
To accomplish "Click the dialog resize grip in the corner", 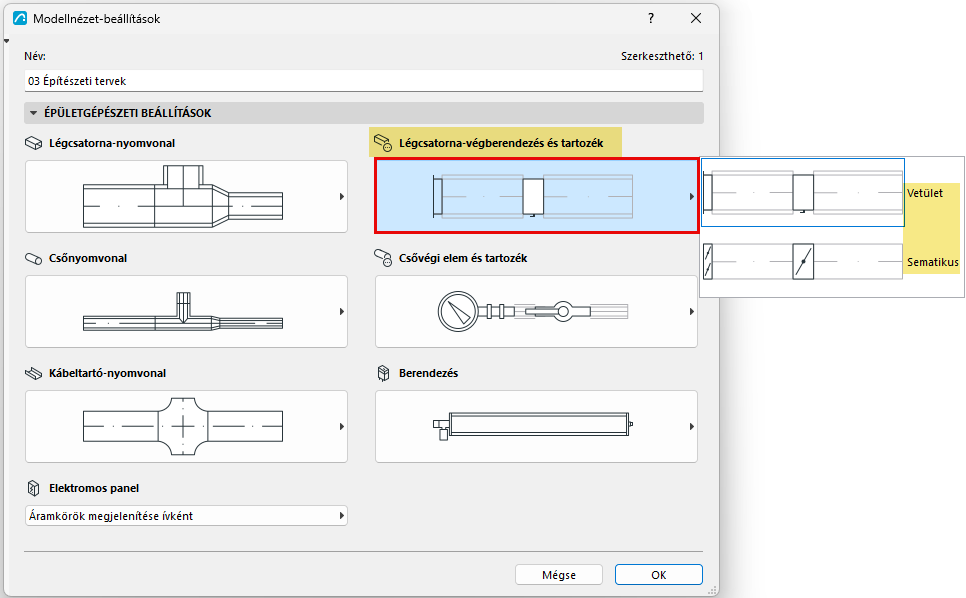I will click(x=713, y=591).
